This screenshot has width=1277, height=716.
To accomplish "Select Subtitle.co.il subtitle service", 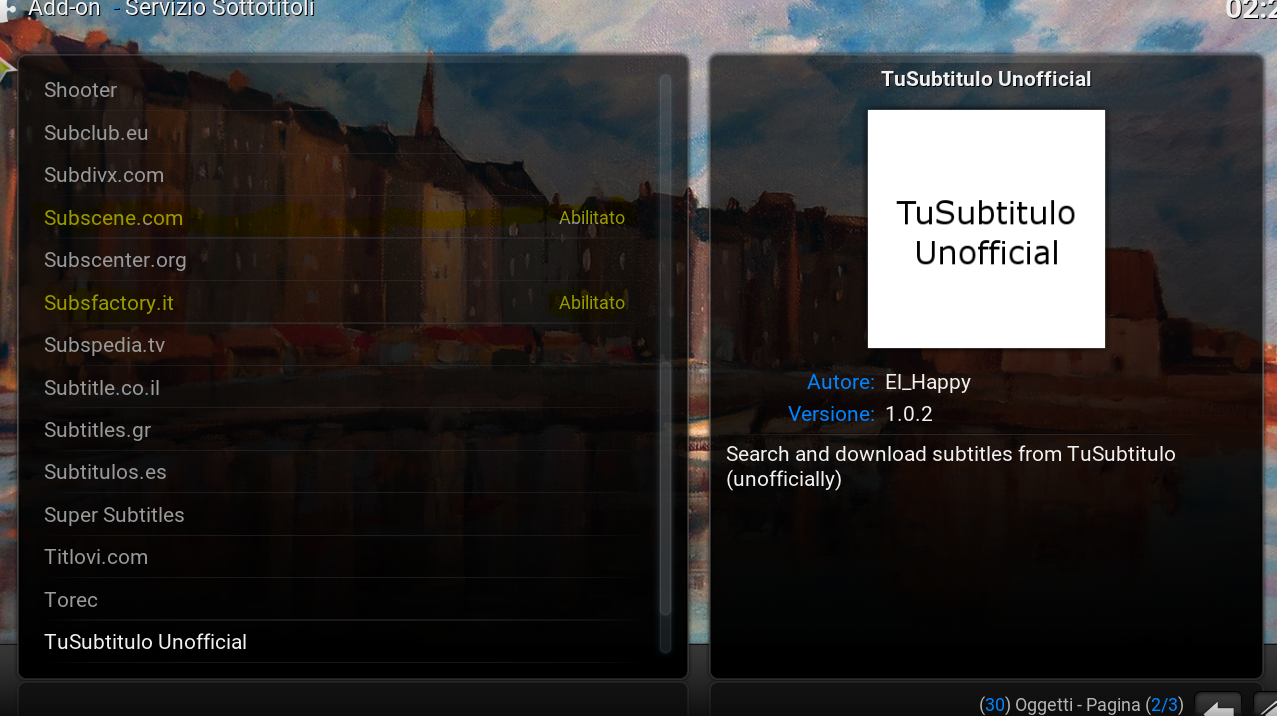I will pyautogui.click(x=340, y=388).
